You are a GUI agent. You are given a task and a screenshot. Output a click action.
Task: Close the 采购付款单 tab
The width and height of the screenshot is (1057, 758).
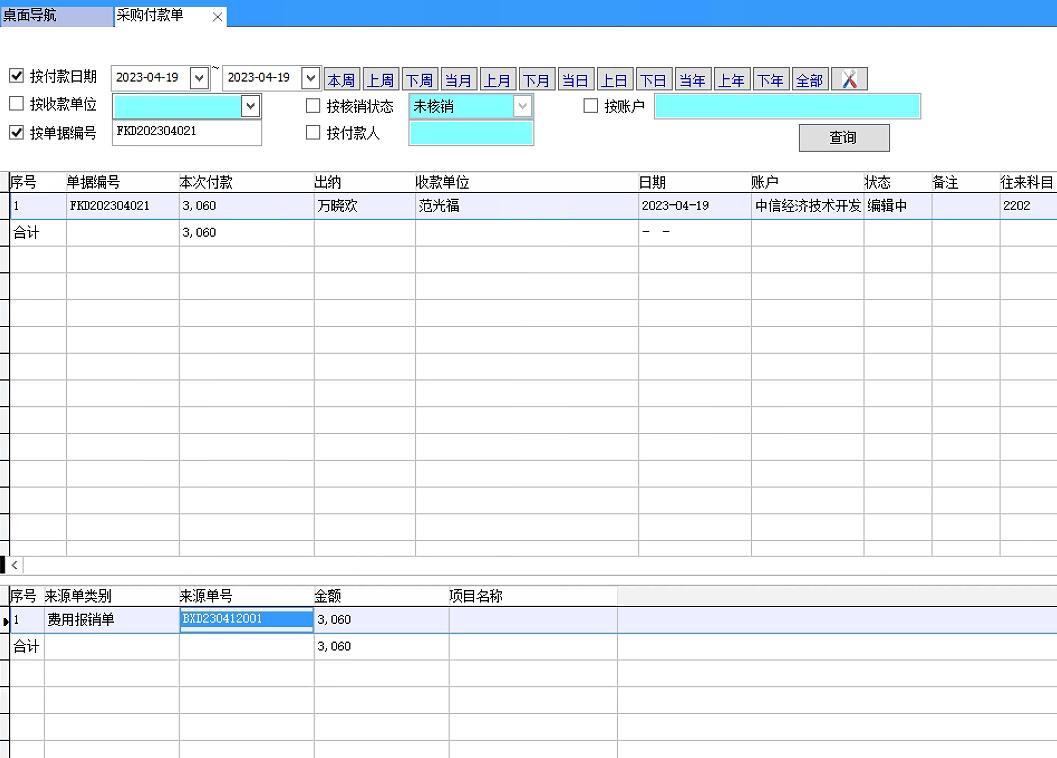tap(218, 17)
